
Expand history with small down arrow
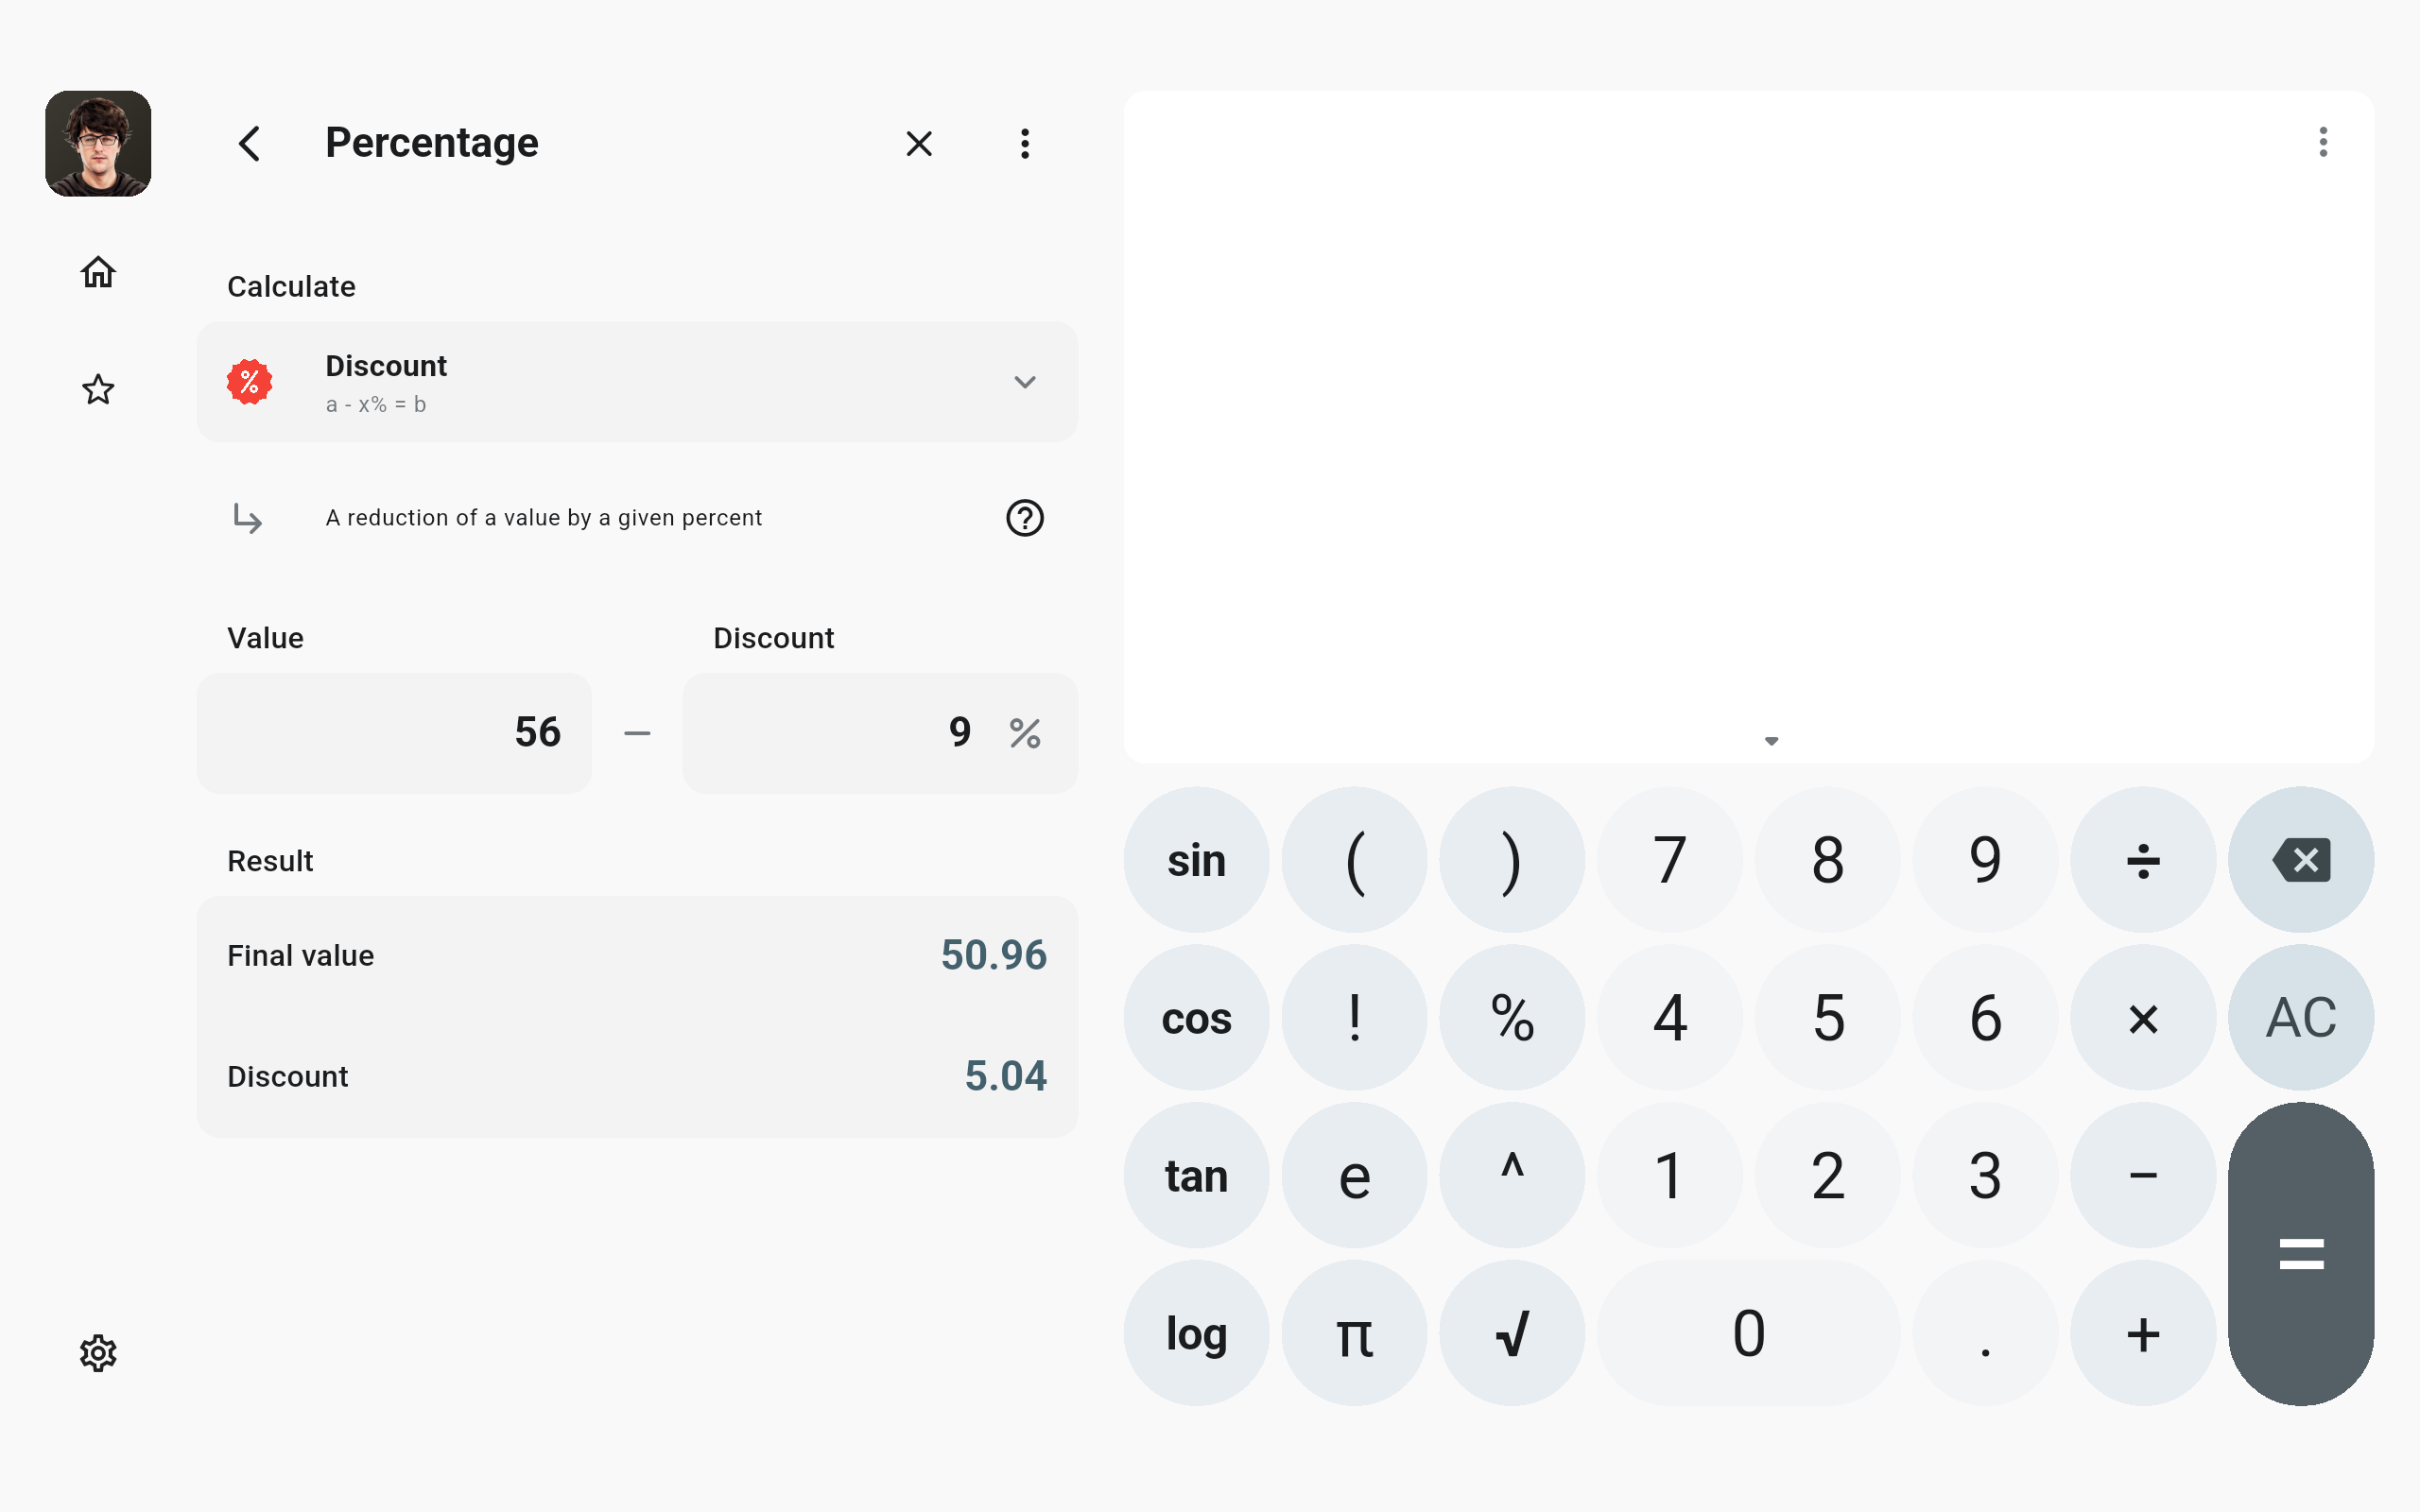[x=1771, y=741]
